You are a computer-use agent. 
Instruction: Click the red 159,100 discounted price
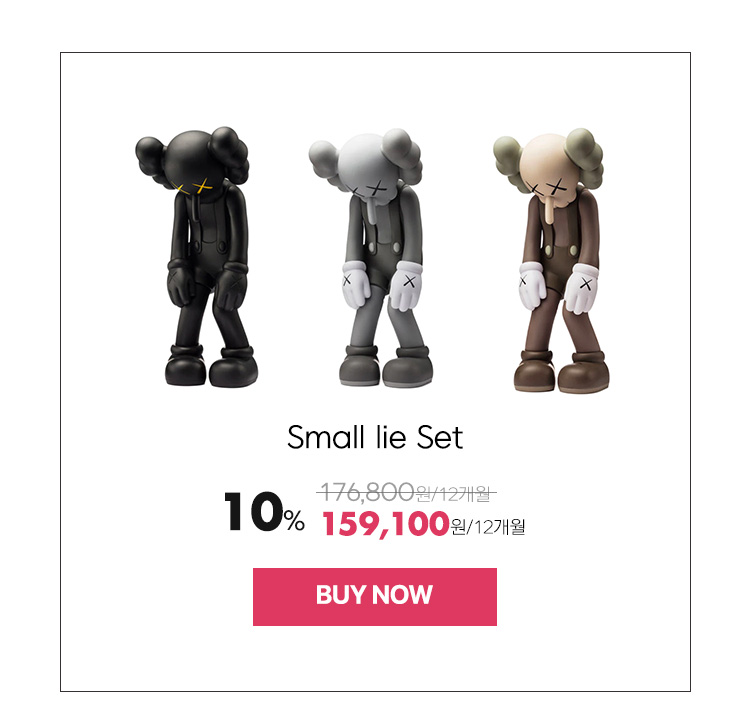(386, 524)
